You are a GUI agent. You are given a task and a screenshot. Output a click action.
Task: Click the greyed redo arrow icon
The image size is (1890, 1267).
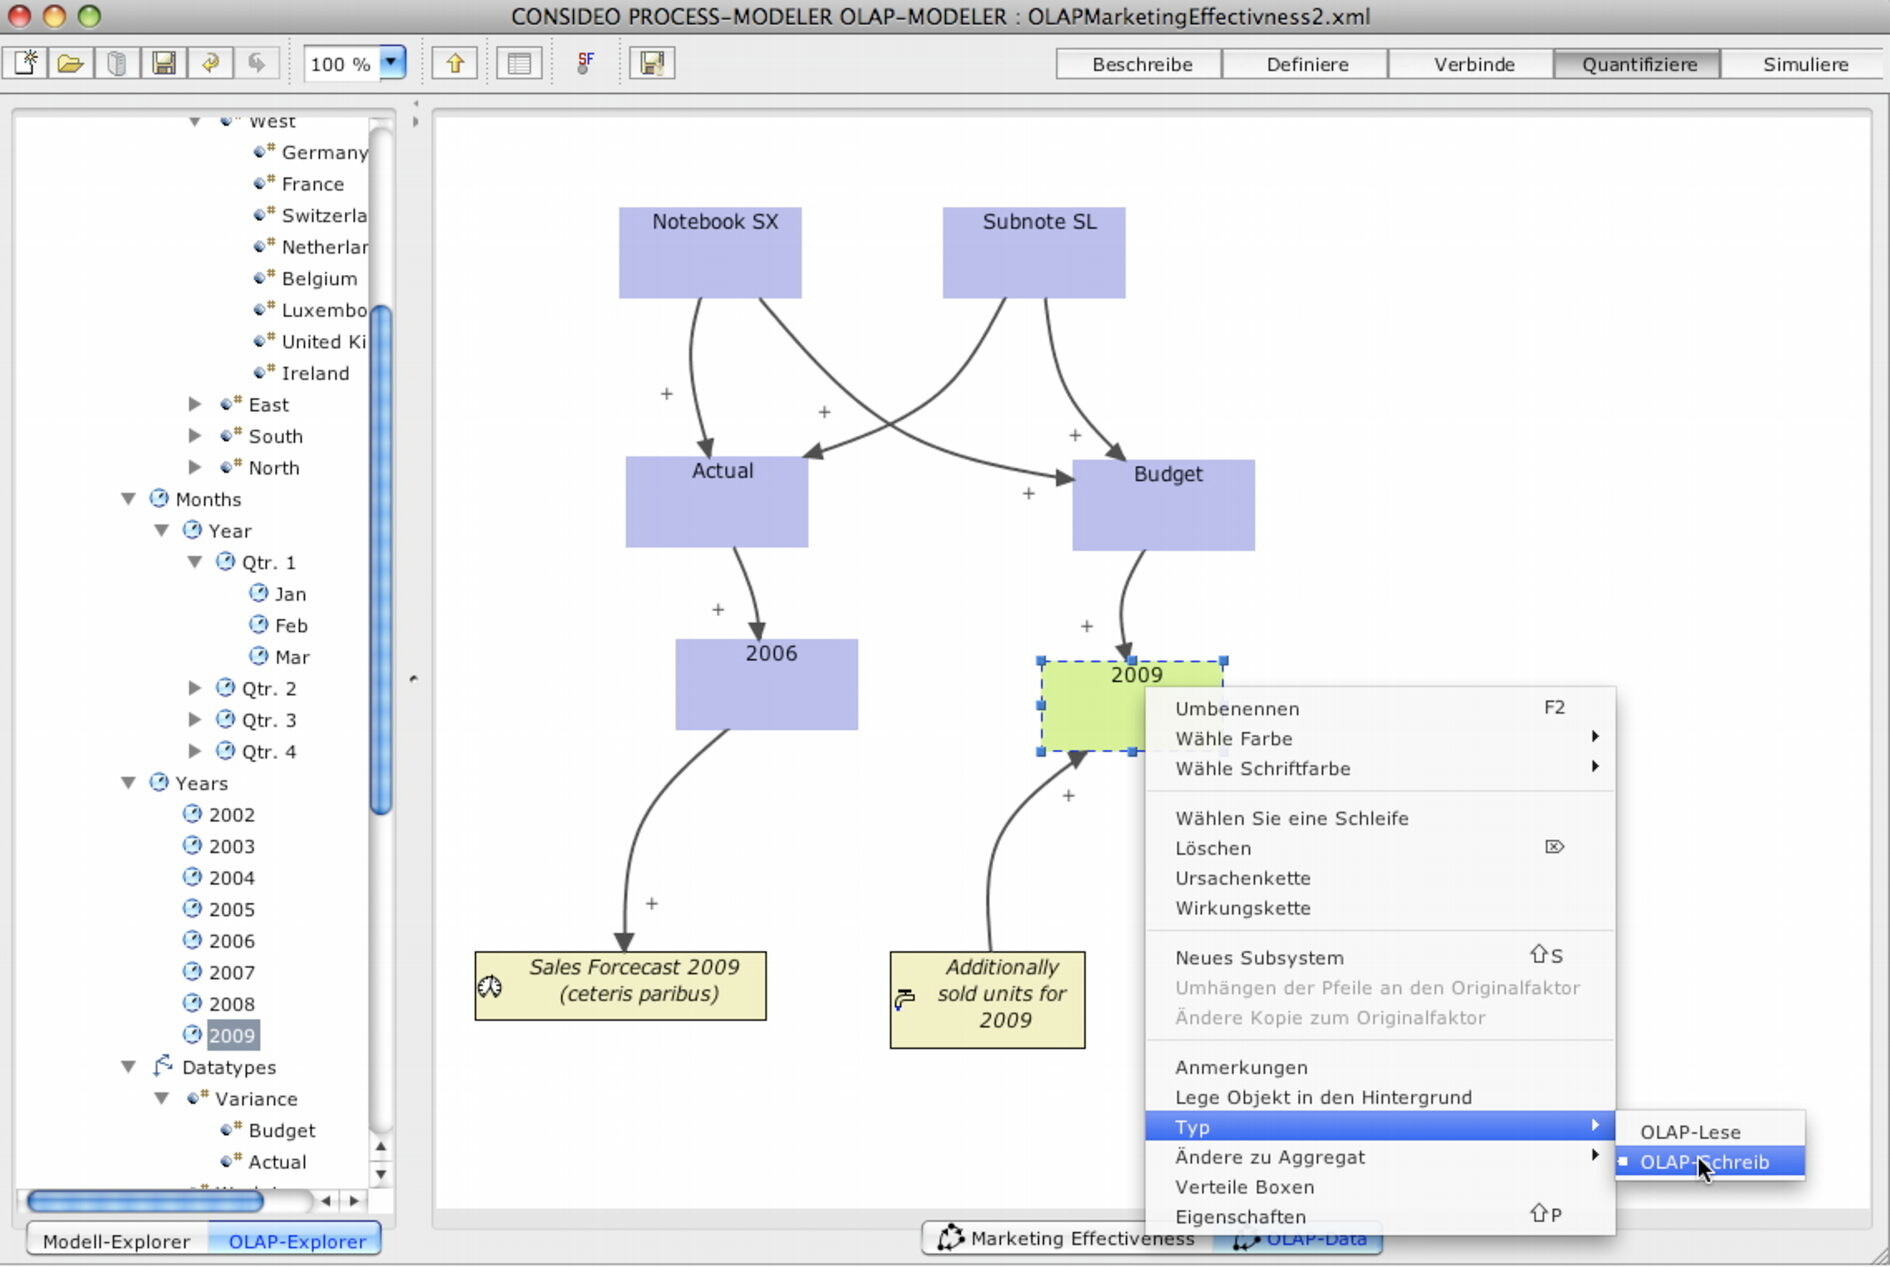click(257, 63)
